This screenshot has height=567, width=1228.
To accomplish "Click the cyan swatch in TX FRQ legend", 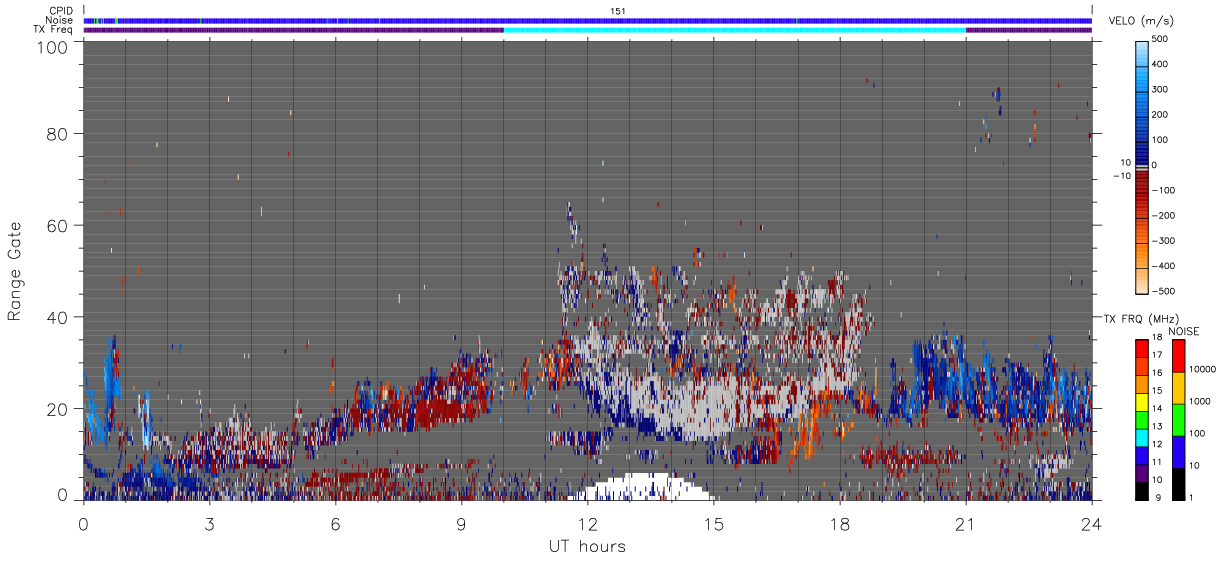I will pyautogui.click(x=1141, y=440).
